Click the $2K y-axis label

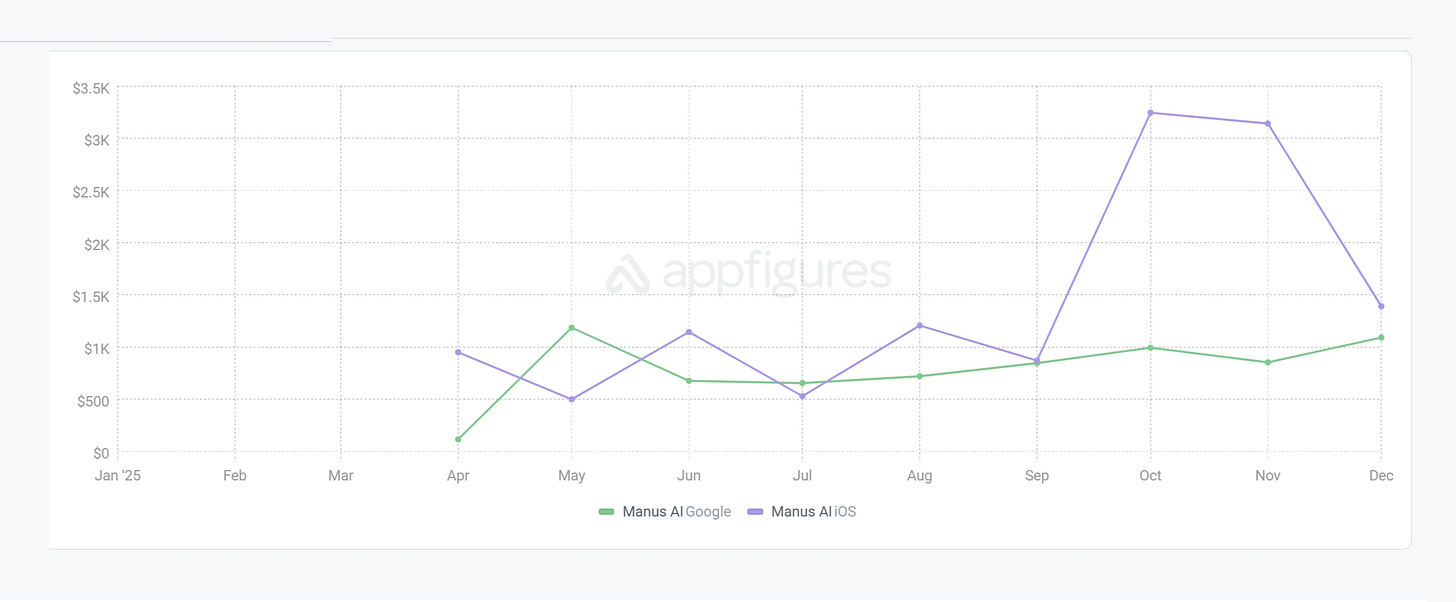[x=97, y=244]
